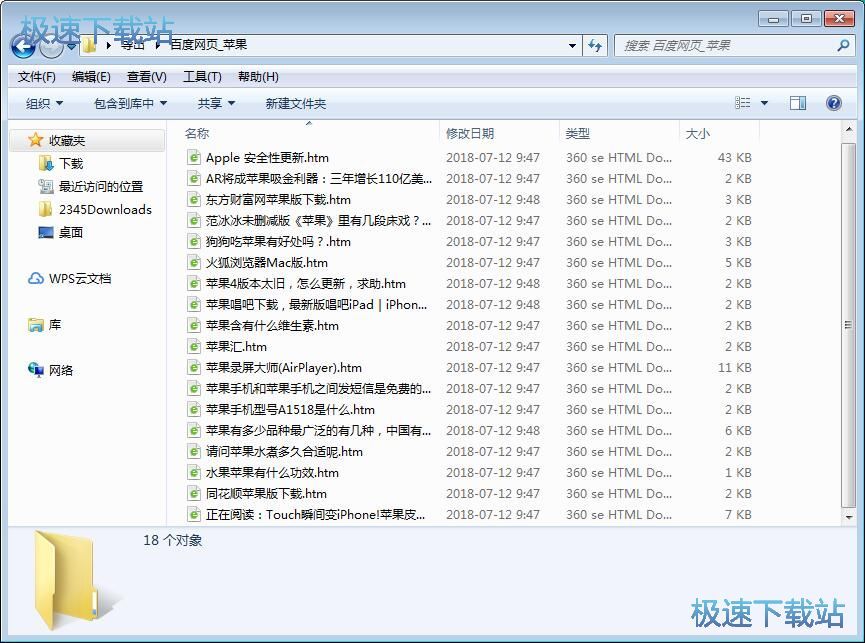Click the Back navigation arrow button
Image resolution: width=865 pixels, height=643 pixels.
point(24,47)
